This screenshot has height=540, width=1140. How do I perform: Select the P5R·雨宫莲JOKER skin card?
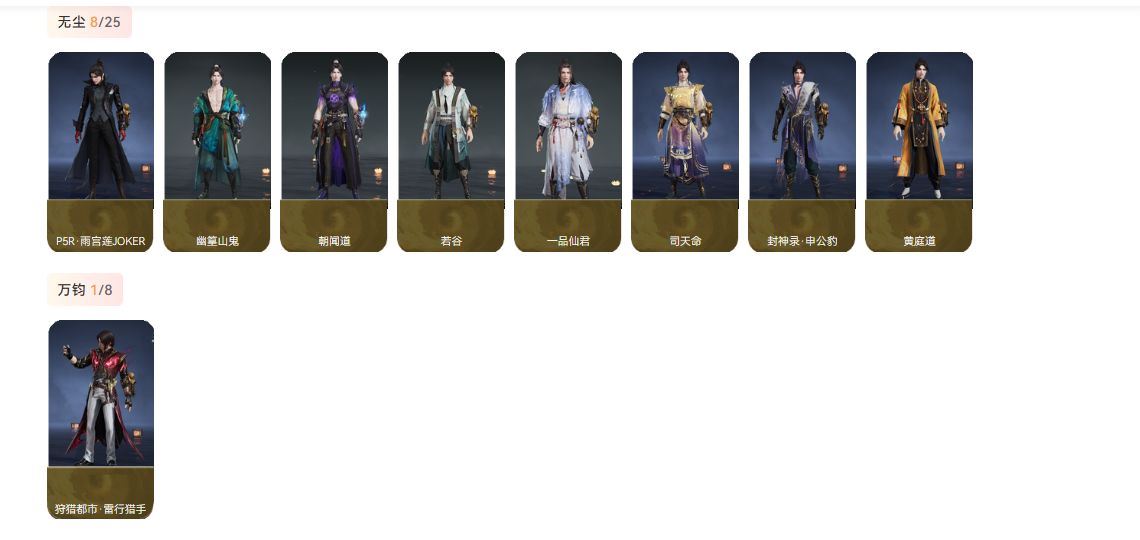(x=101, y=152)
